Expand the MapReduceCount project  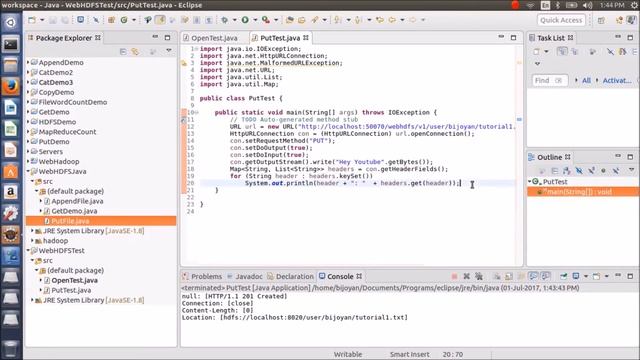pyautogui.click(x=28, y=132)
